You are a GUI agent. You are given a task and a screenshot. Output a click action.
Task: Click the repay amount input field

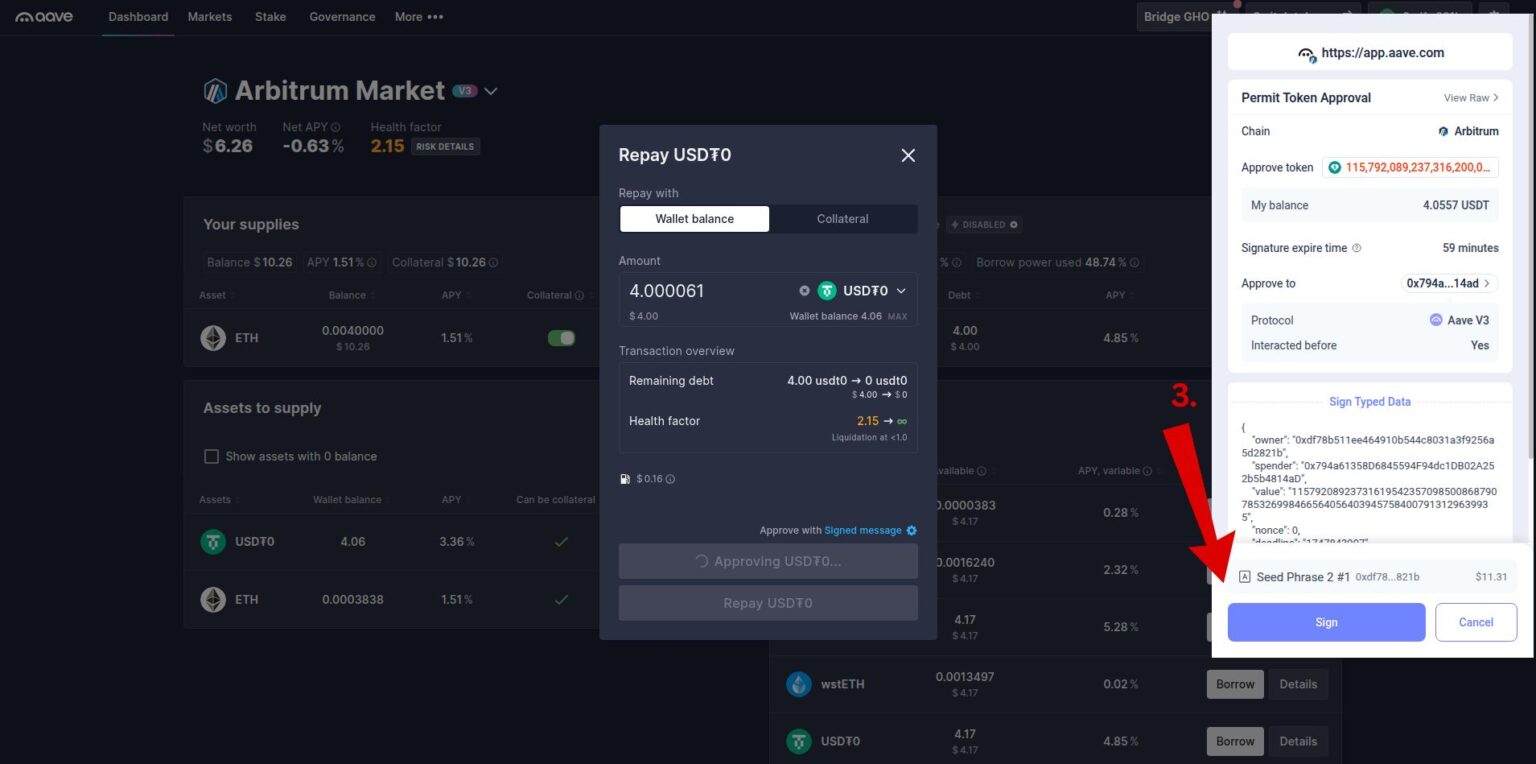click(x=708, y=291)
